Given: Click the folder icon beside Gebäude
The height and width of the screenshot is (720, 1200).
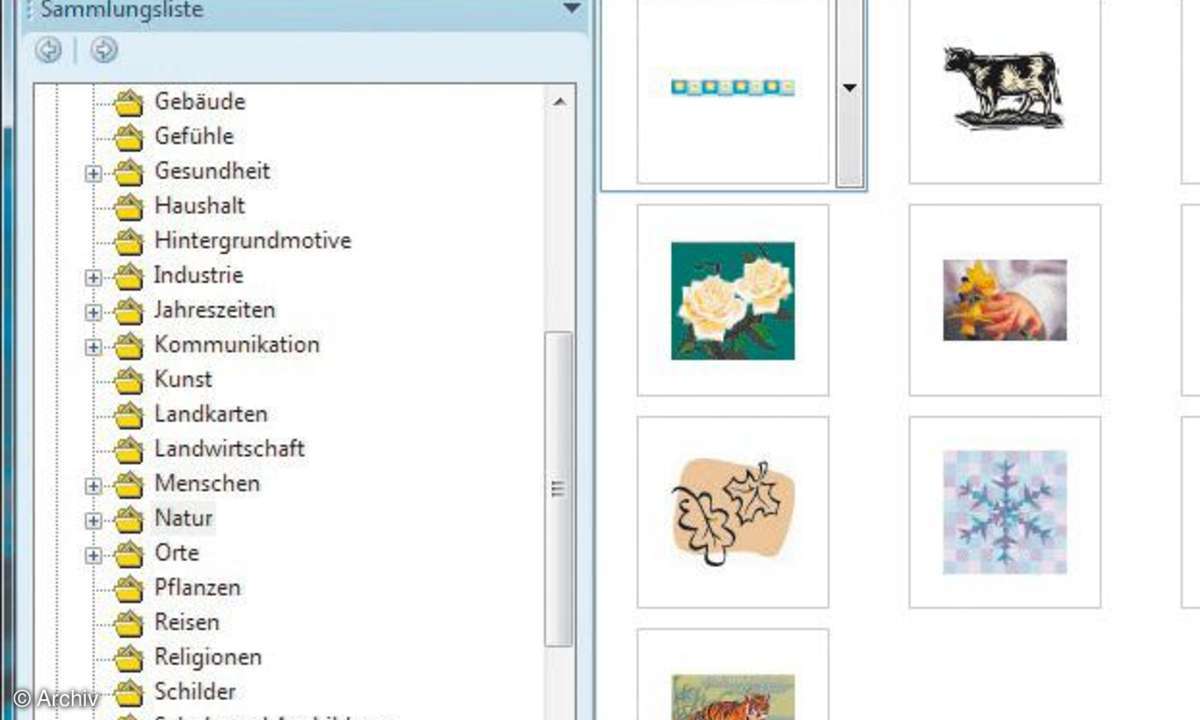Looking at the screenshot, I should coord(129,102).
